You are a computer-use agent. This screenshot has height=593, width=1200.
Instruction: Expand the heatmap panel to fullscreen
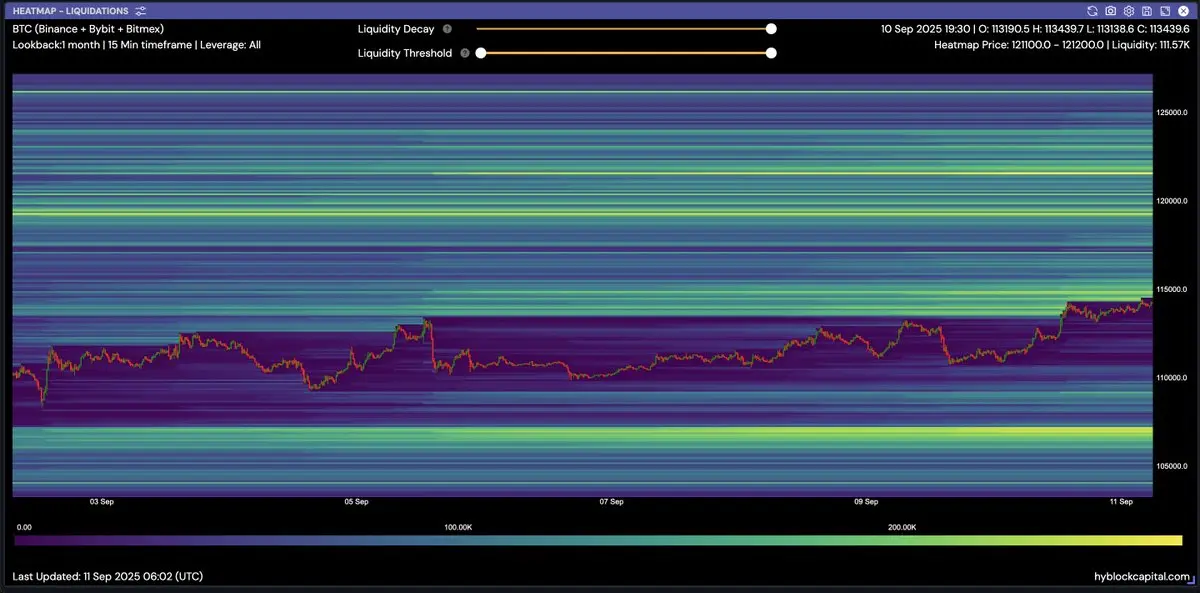click(1164, 11)
